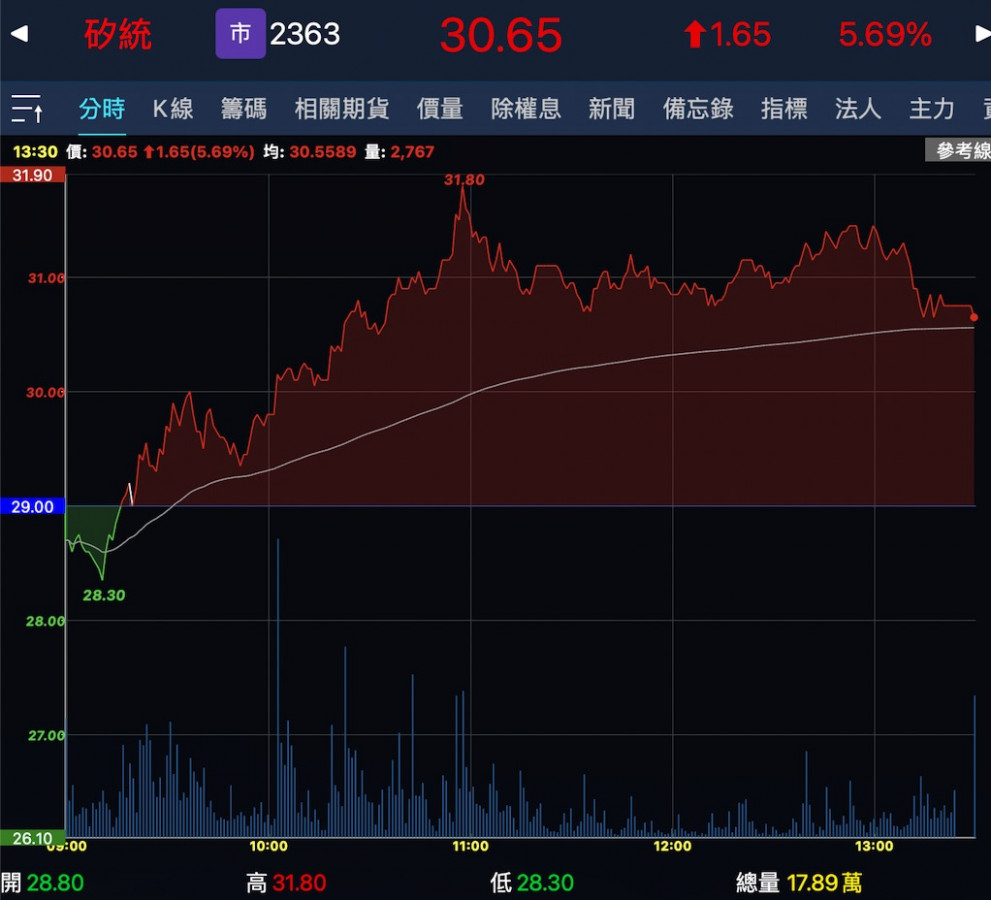
Task: Click the 均: 30.5589 average value
Action: coord(310,152)
